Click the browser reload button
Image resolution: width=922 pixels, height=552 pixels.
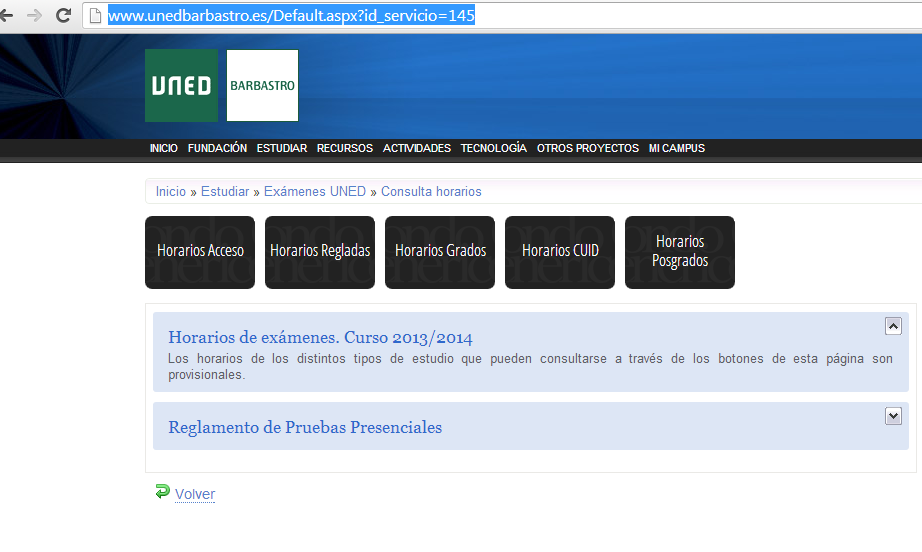63,16
